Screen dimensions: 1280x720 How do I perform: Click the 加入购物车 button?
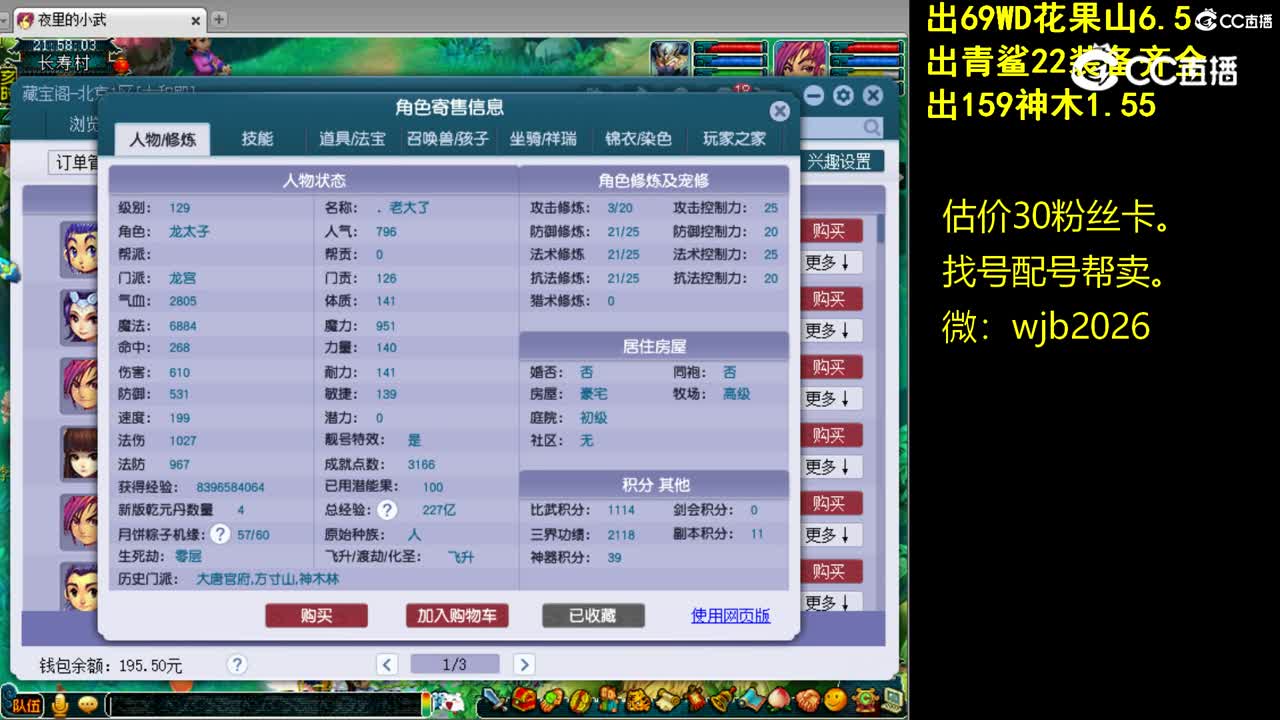click(x=455, y=616)
